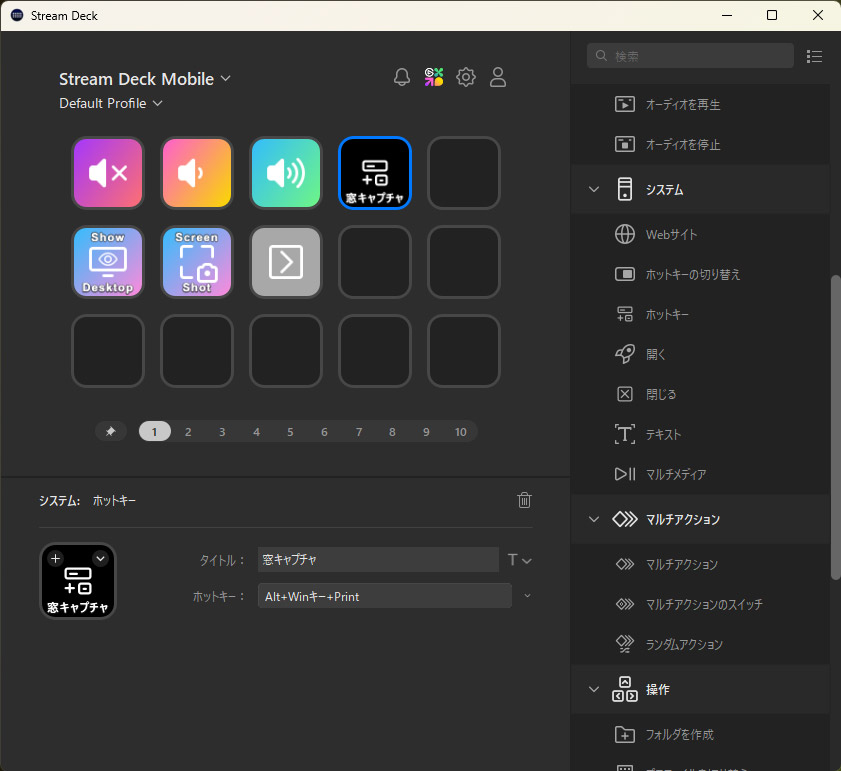Viewport: 841px width, 771px height.
Task: Switch to page 3
Action: click(x=222, y=431)
